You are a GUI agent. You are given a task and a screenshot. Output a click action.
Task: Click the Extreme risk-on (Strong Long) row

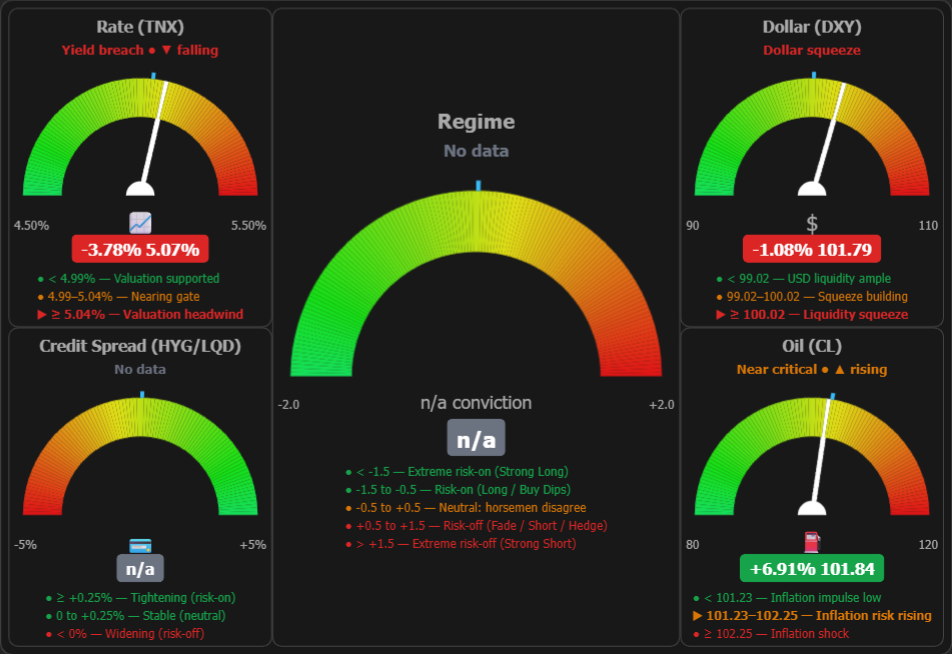457,472
